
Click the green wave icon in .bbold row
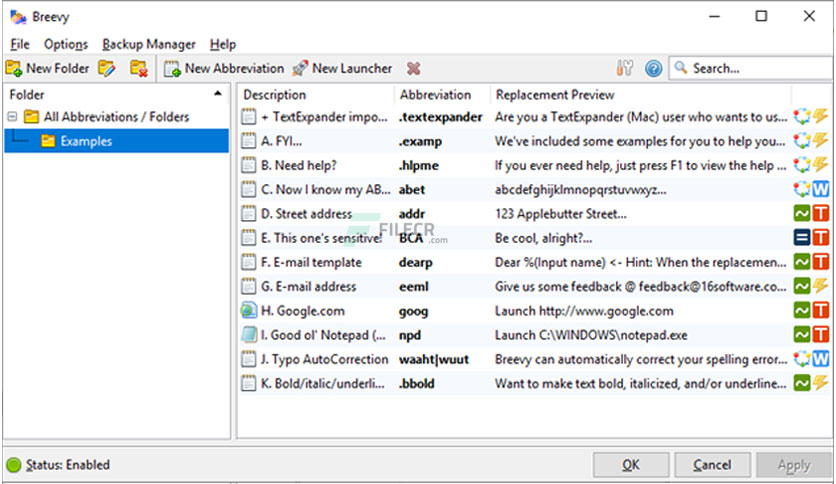(x=802, y=383)
